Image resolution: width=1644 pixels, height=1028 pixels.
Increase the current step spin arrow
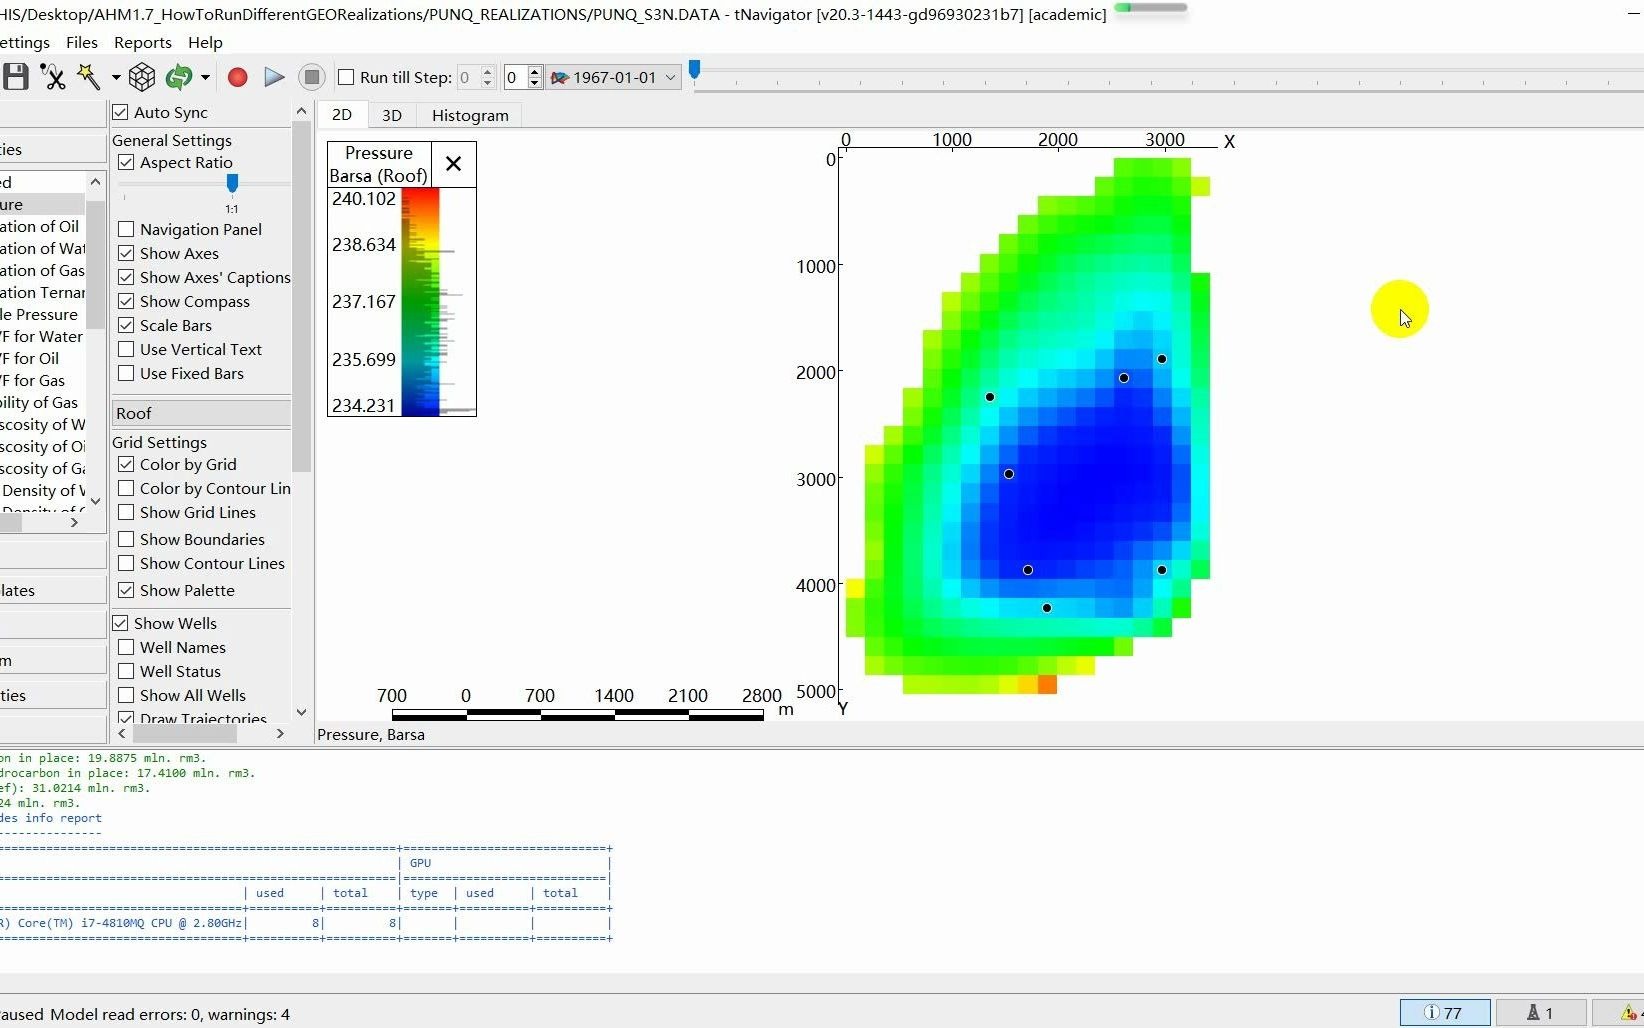(x=534, y=71)
